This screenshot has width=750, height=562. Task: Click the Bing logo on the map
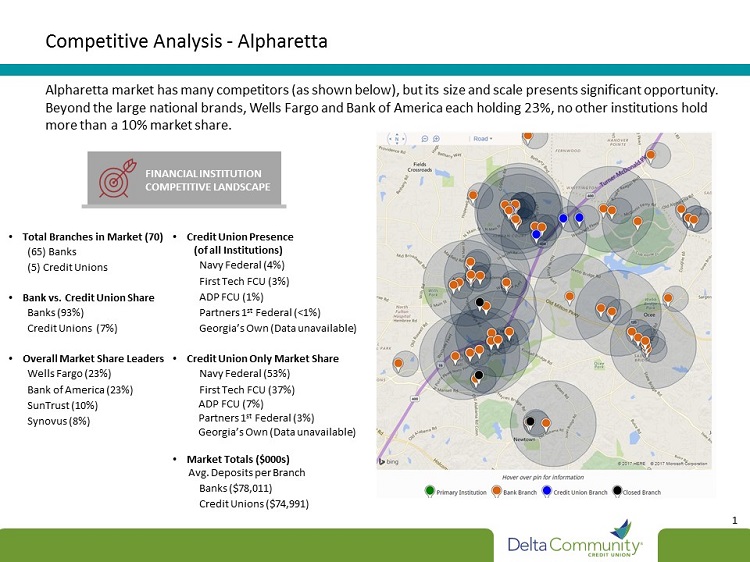click(x=390, y=461)
